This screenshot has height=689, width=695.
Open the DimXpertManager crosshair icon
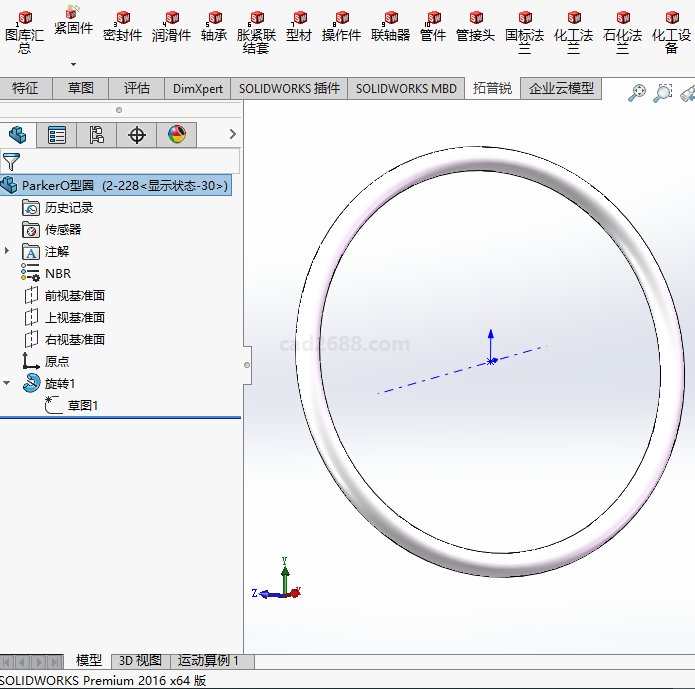coord(137,135)
